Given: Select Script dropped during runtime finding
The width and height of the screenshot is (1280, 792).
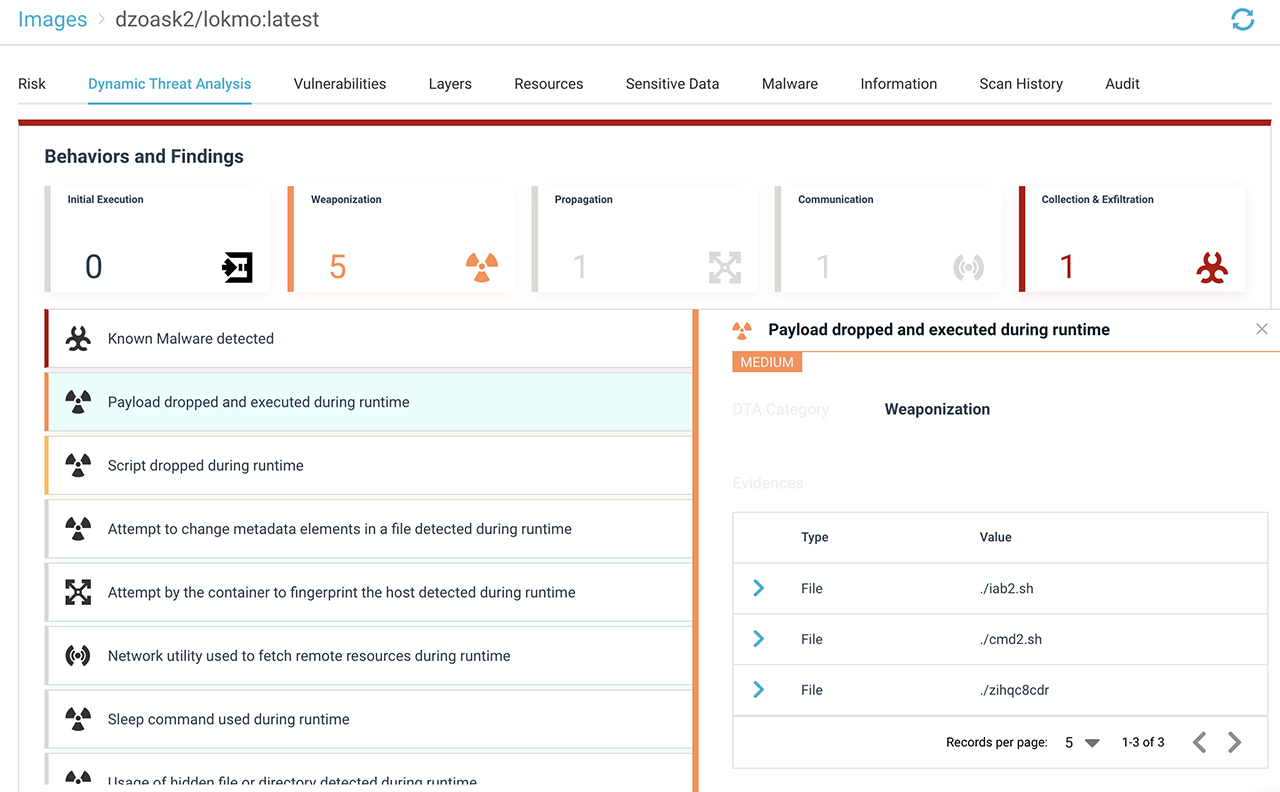Looking at the screenshot, I should (369, 465).
